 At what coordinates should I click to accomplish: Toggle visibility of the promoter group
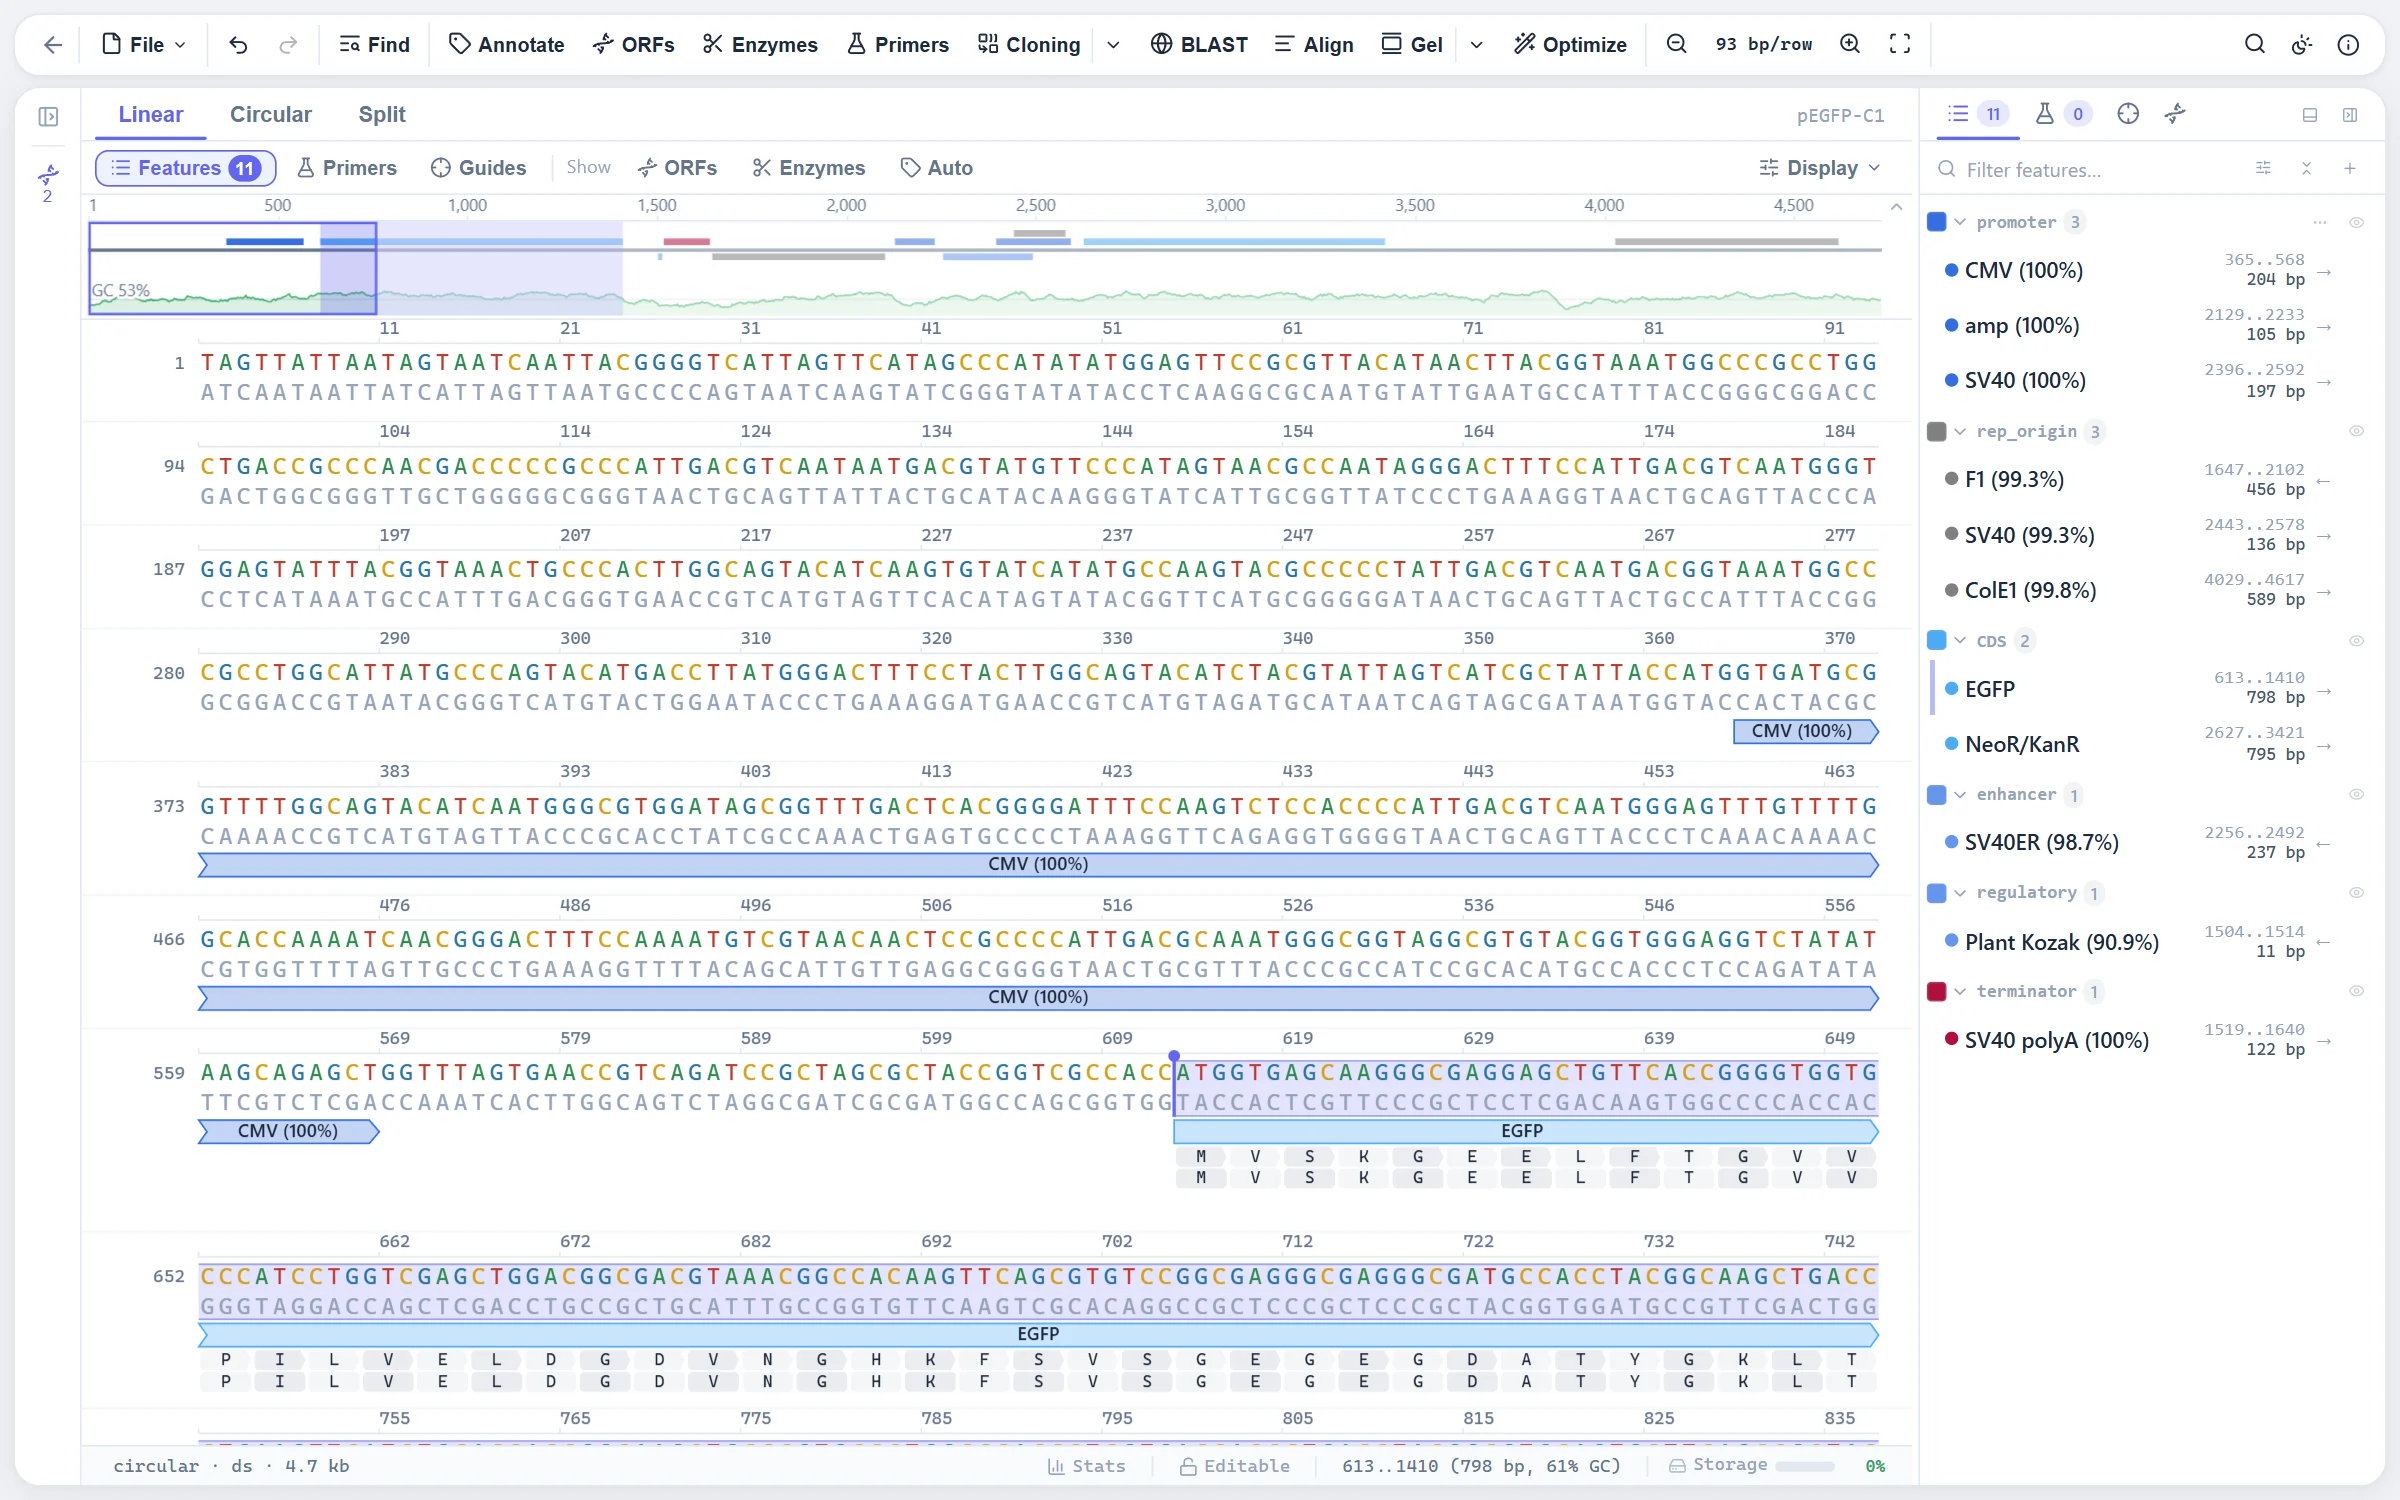point(2356,222)
